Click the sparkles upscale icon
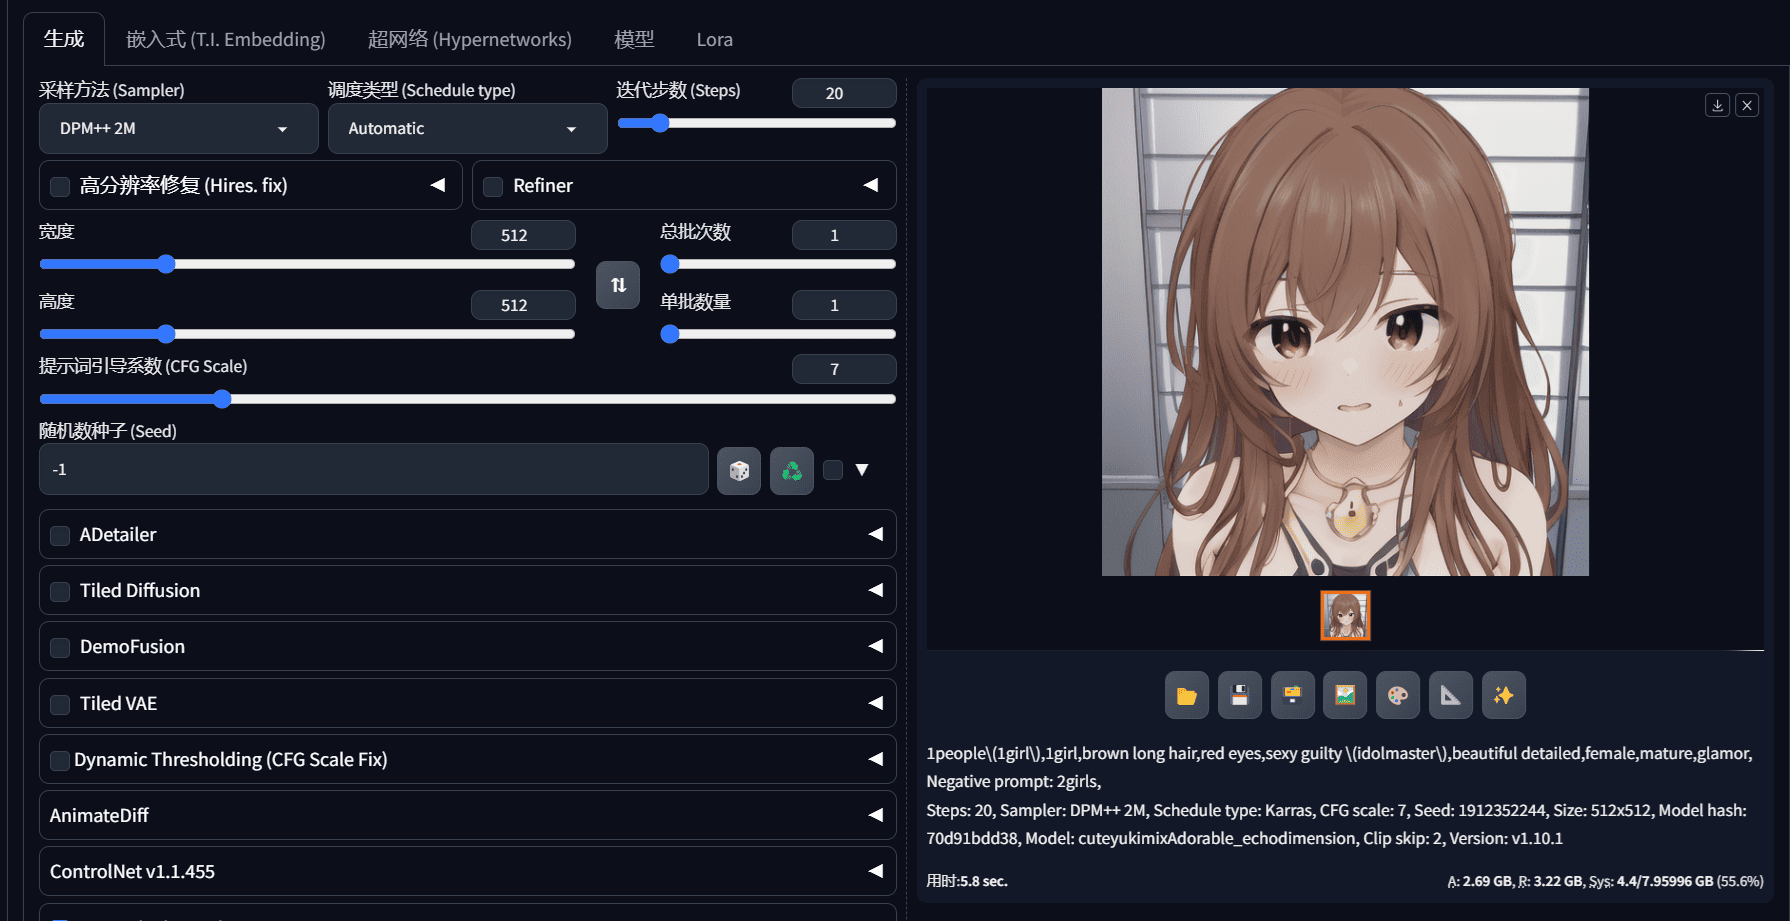 point(1503,696)
